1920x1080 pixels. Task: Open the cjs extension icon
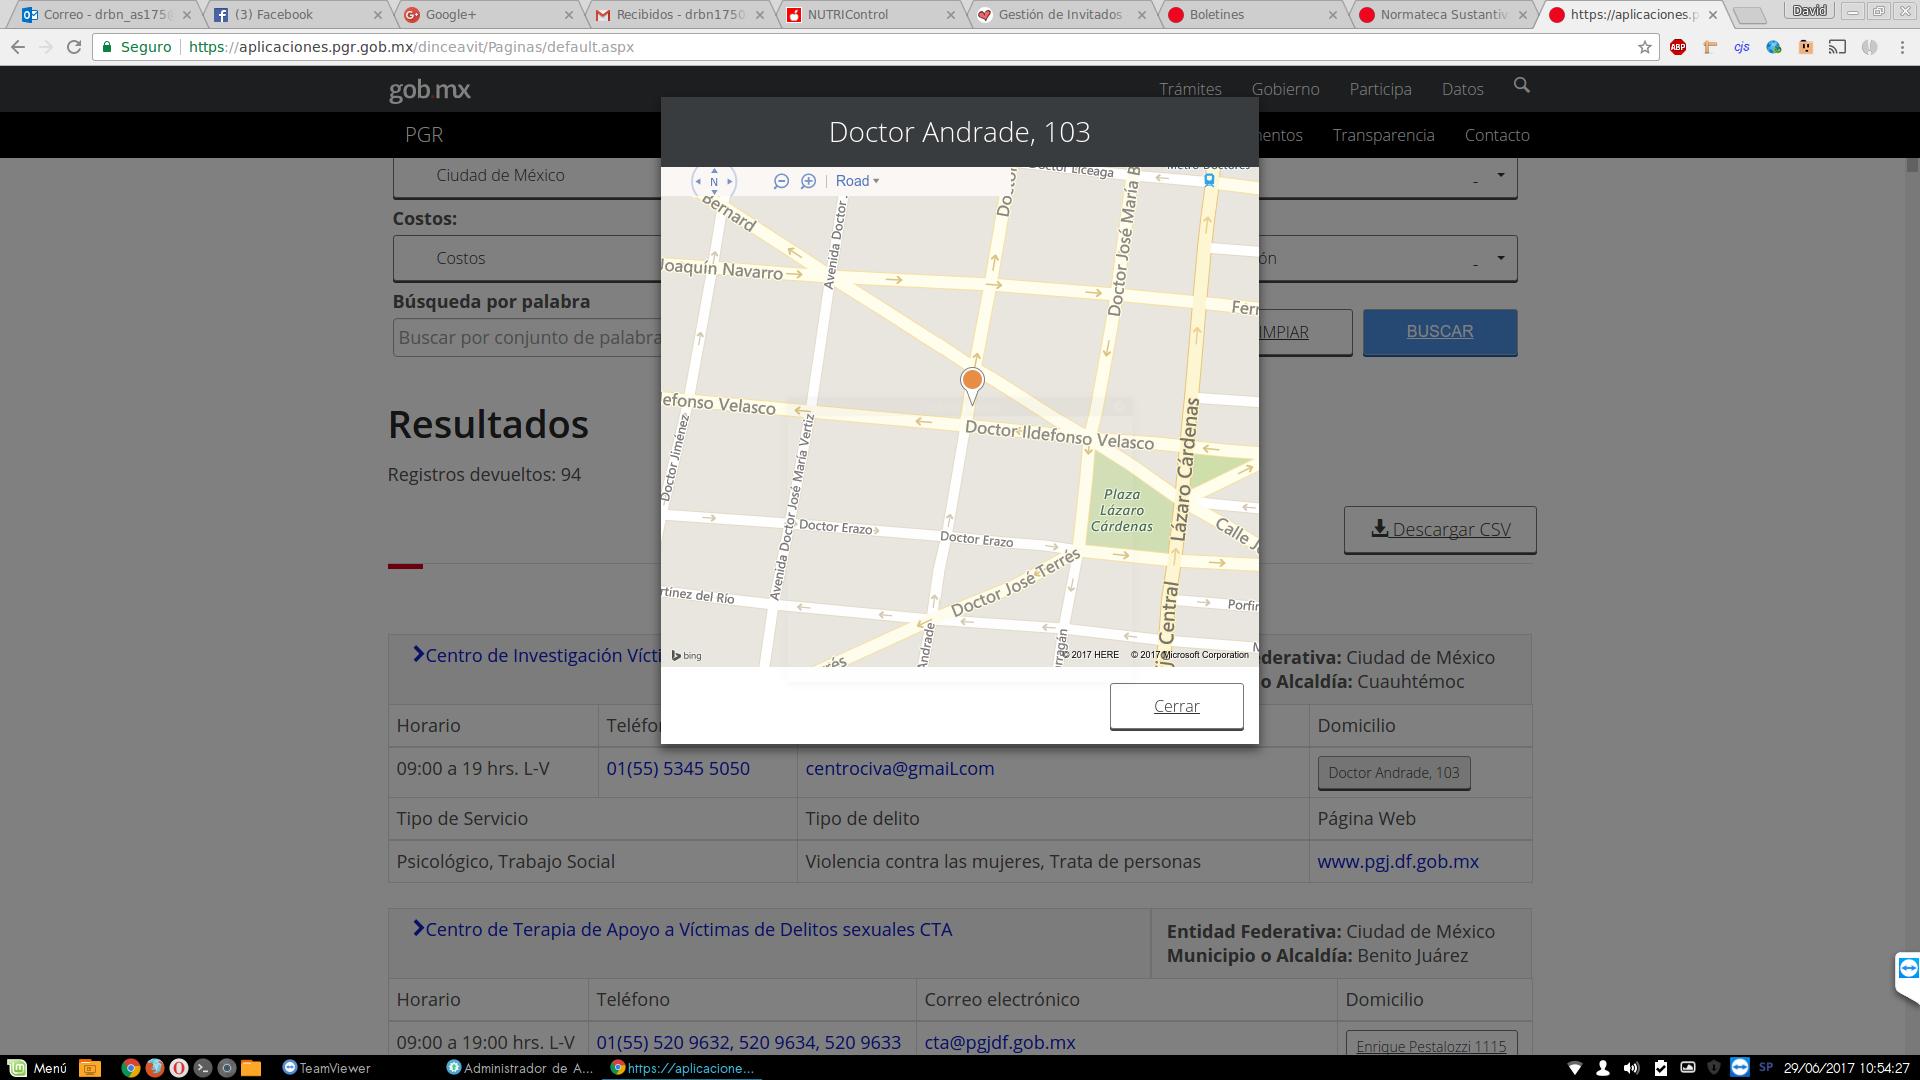point(1742,47)
